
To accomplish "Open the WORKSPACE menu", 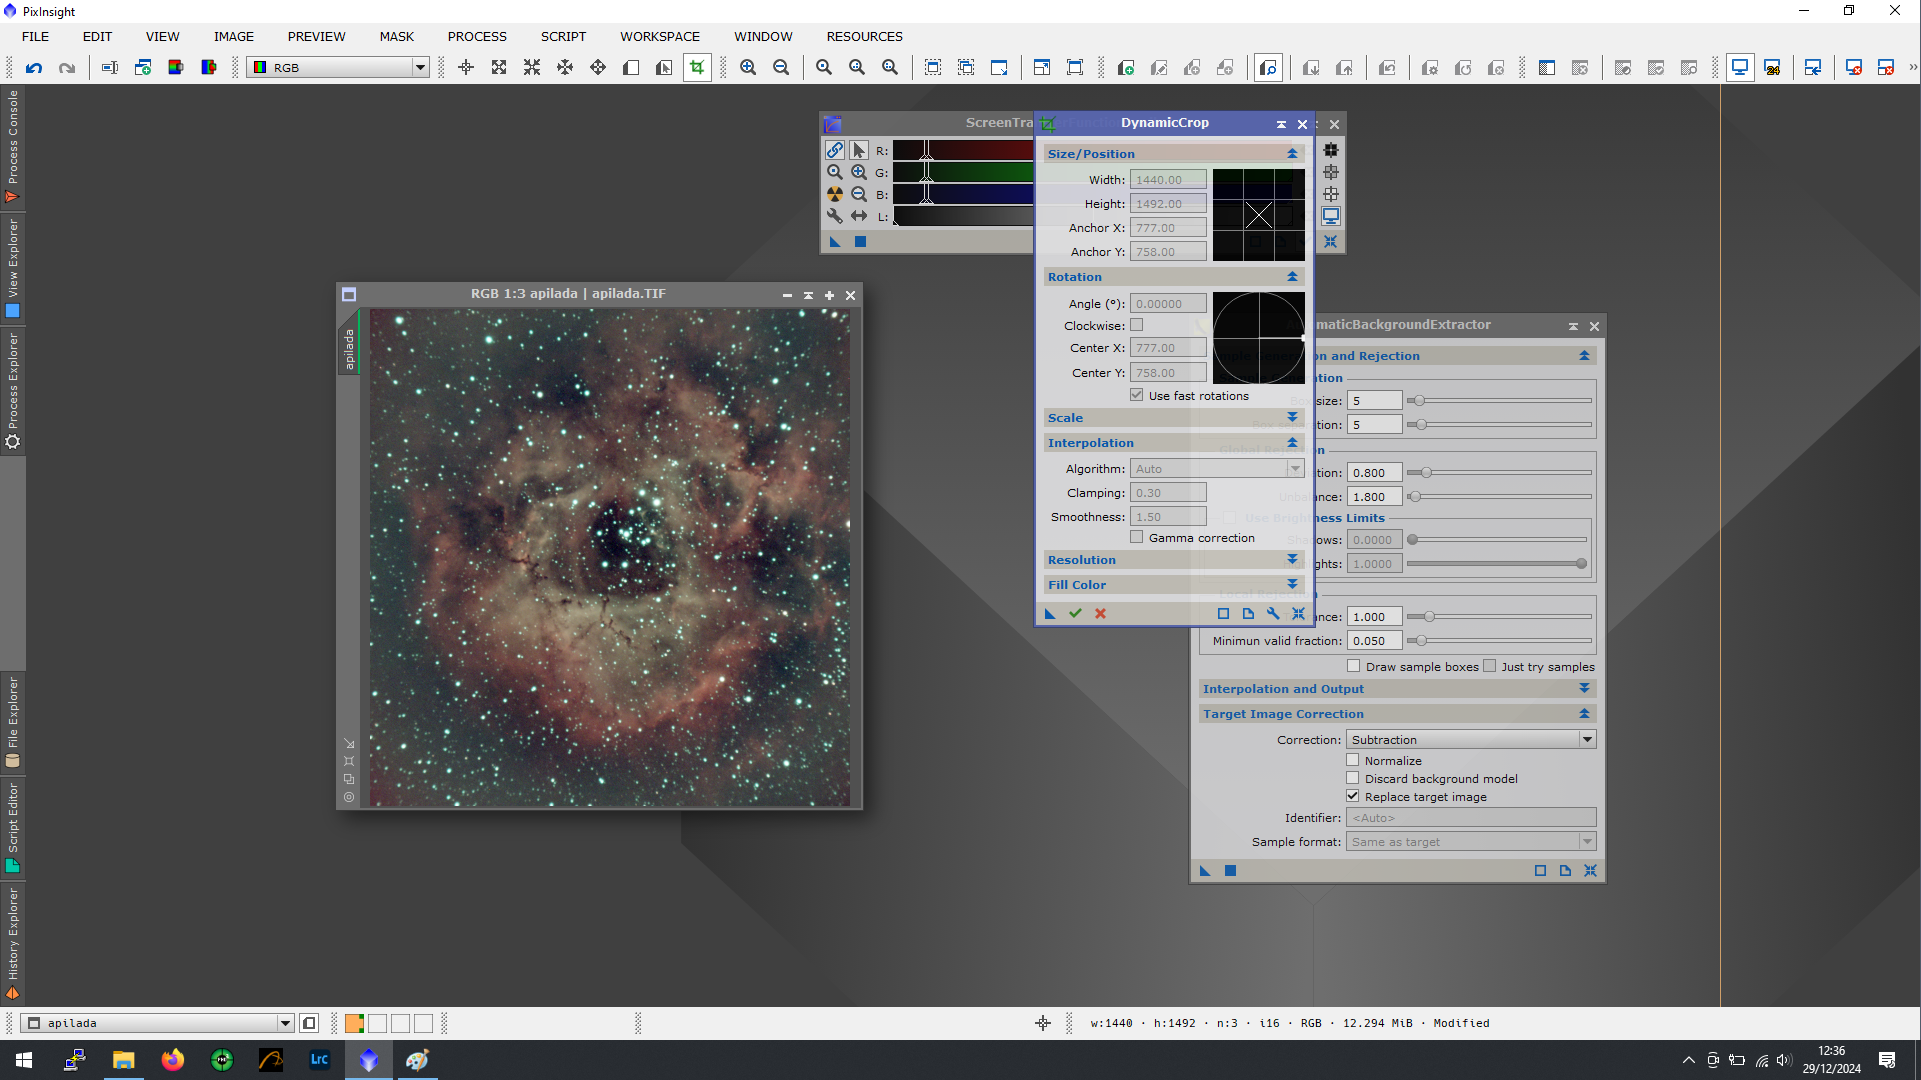I will (x=660, y=36).
